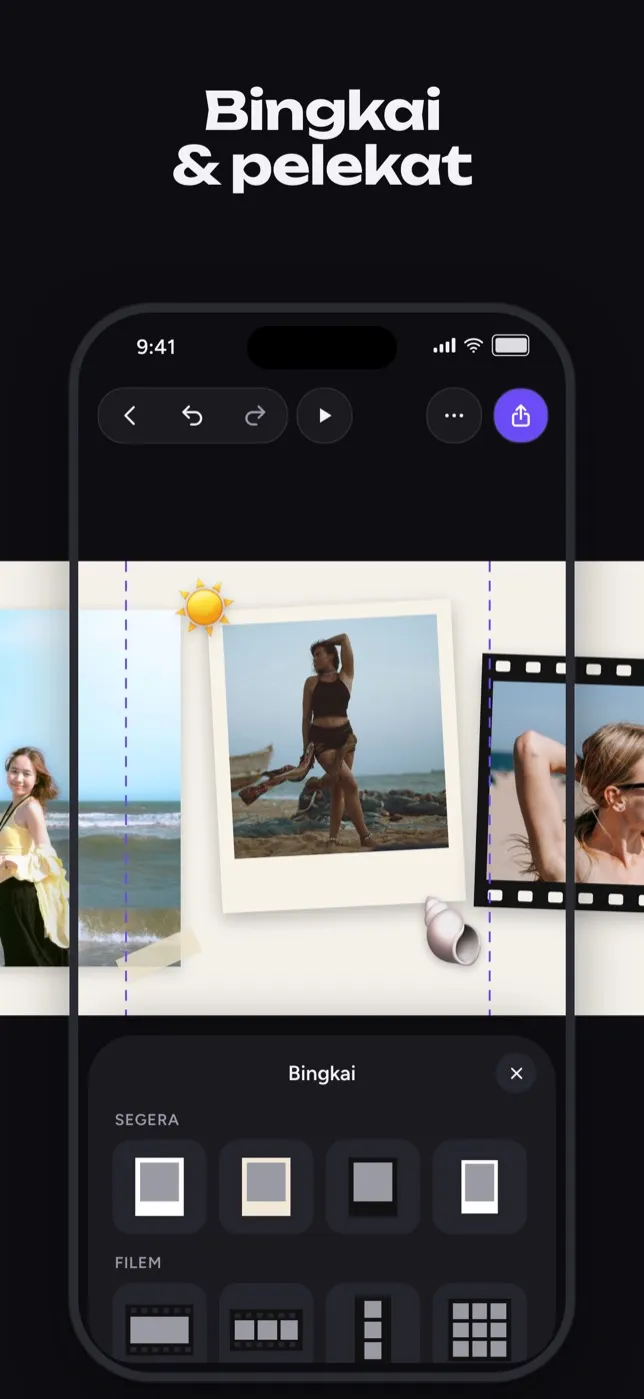The height and width of the screenshot is (1399, 644).
Task: Choose the cream polaroid instant frame
Action: point(267,1187)
